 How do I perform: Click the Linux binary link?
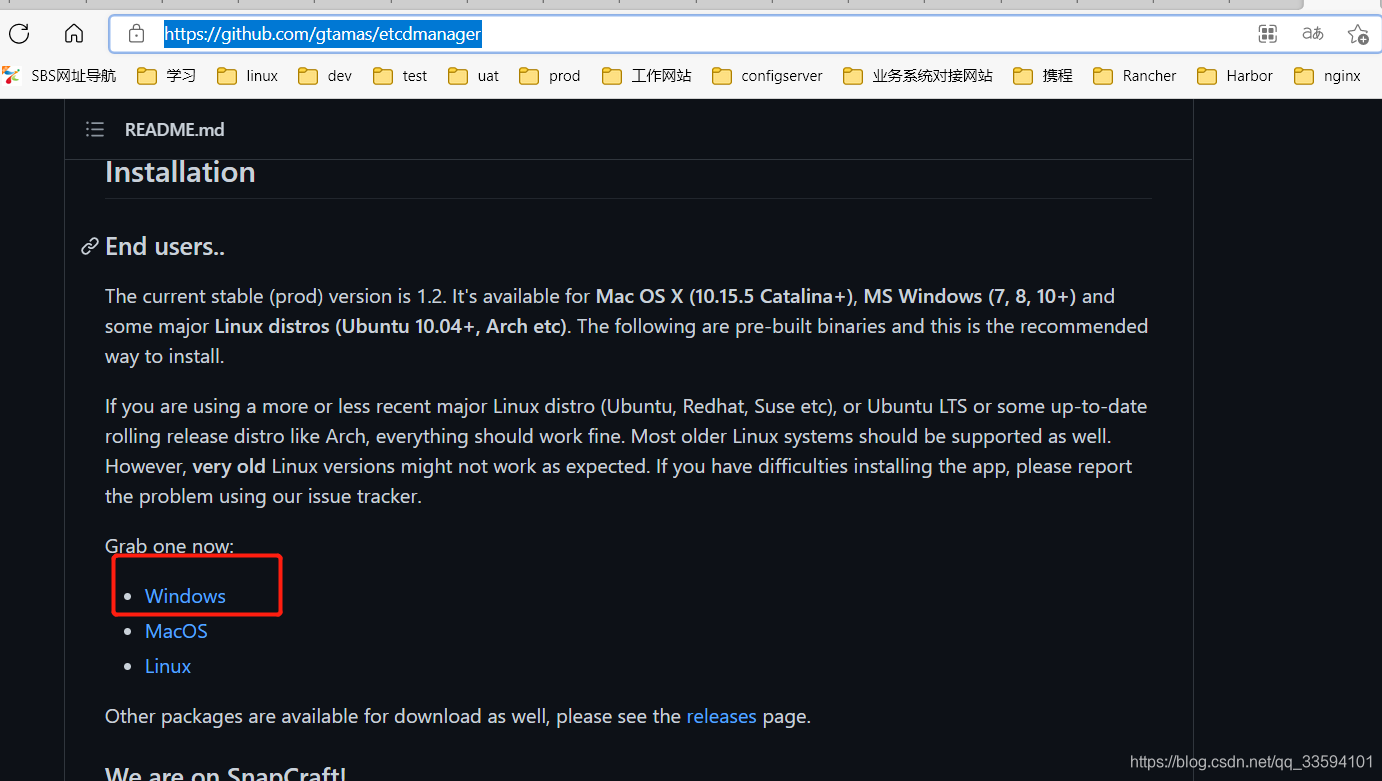coord(167,665)
